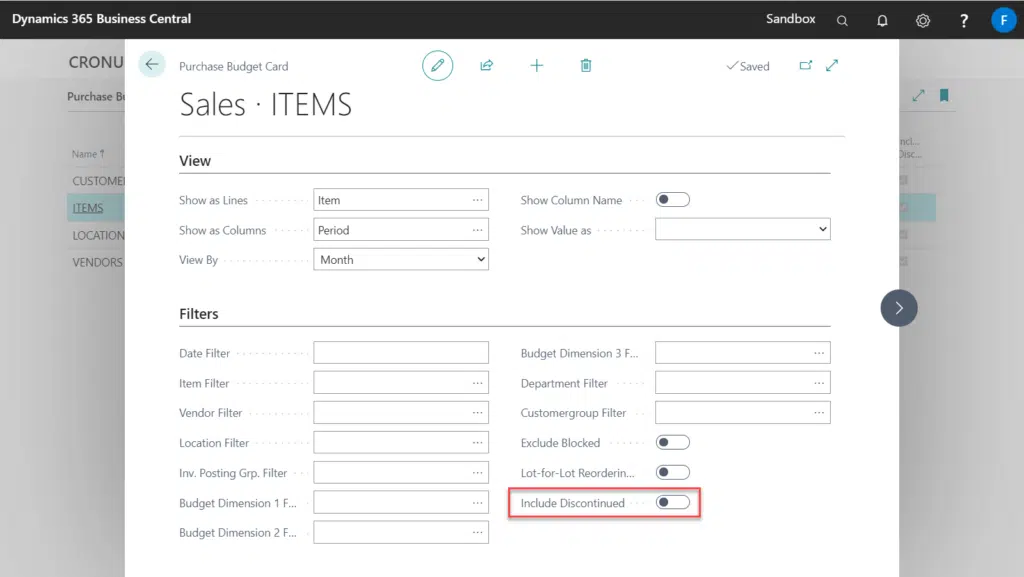Turn on Include Discontinued switch
Image resolution: width=1024 pixels, height=577 pixels.
672,502
